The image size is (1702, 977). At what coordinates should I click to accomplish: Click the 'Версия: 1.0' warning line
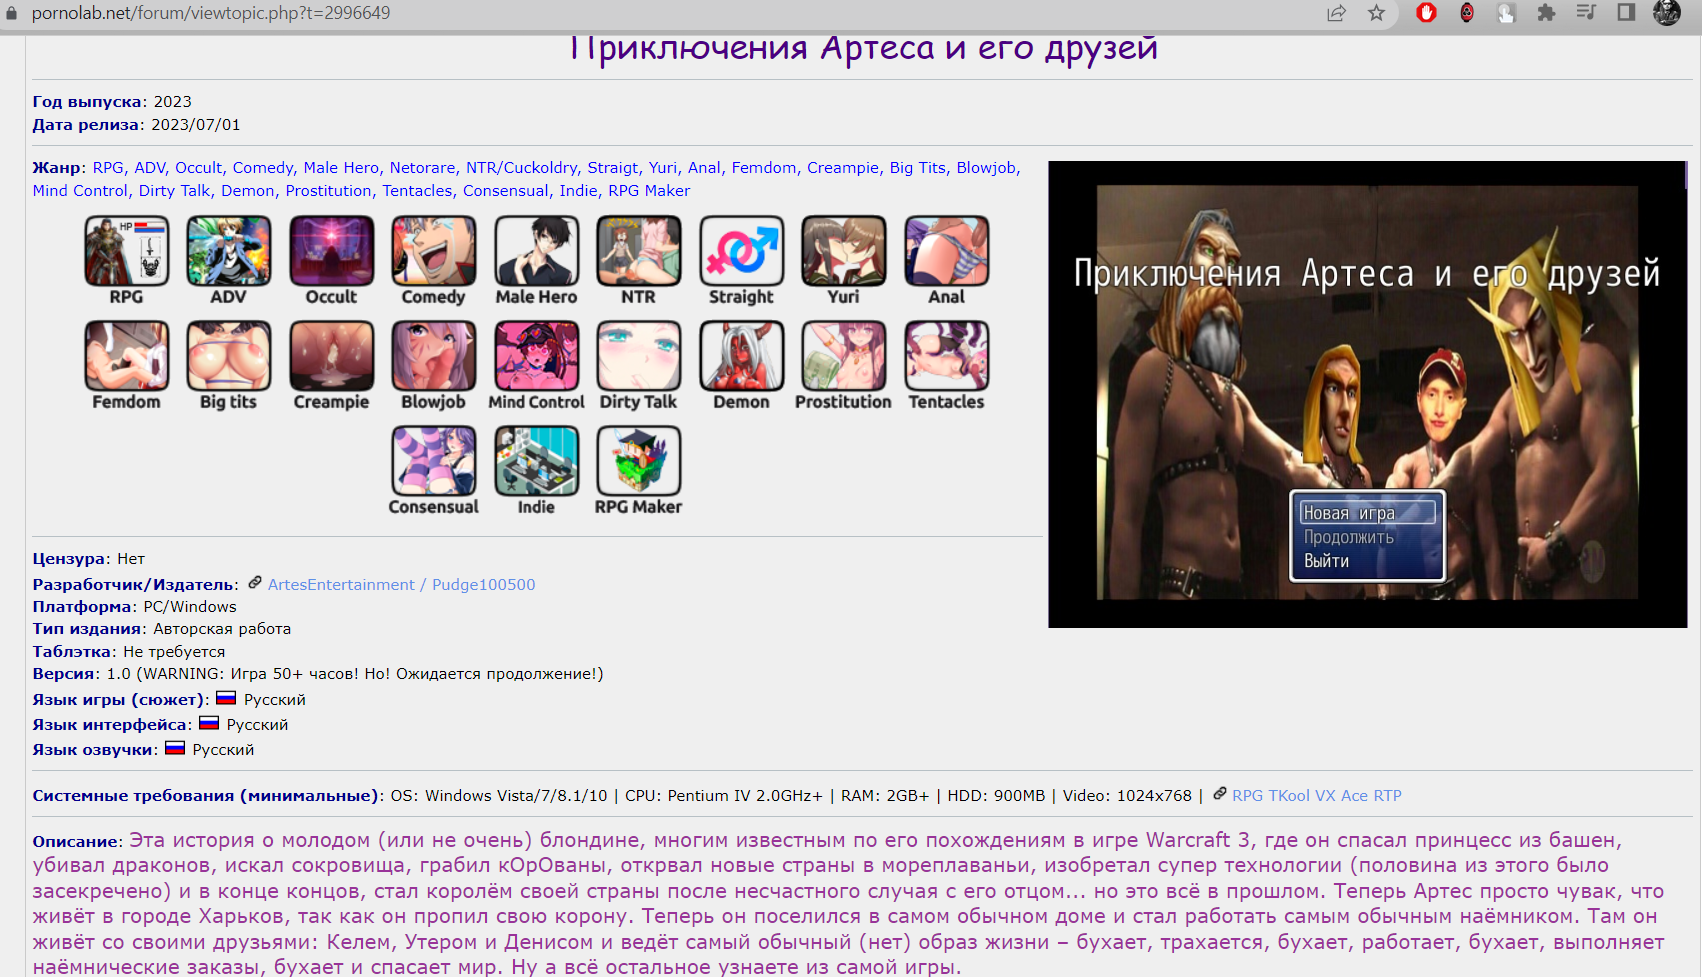[x=318, y=674]
